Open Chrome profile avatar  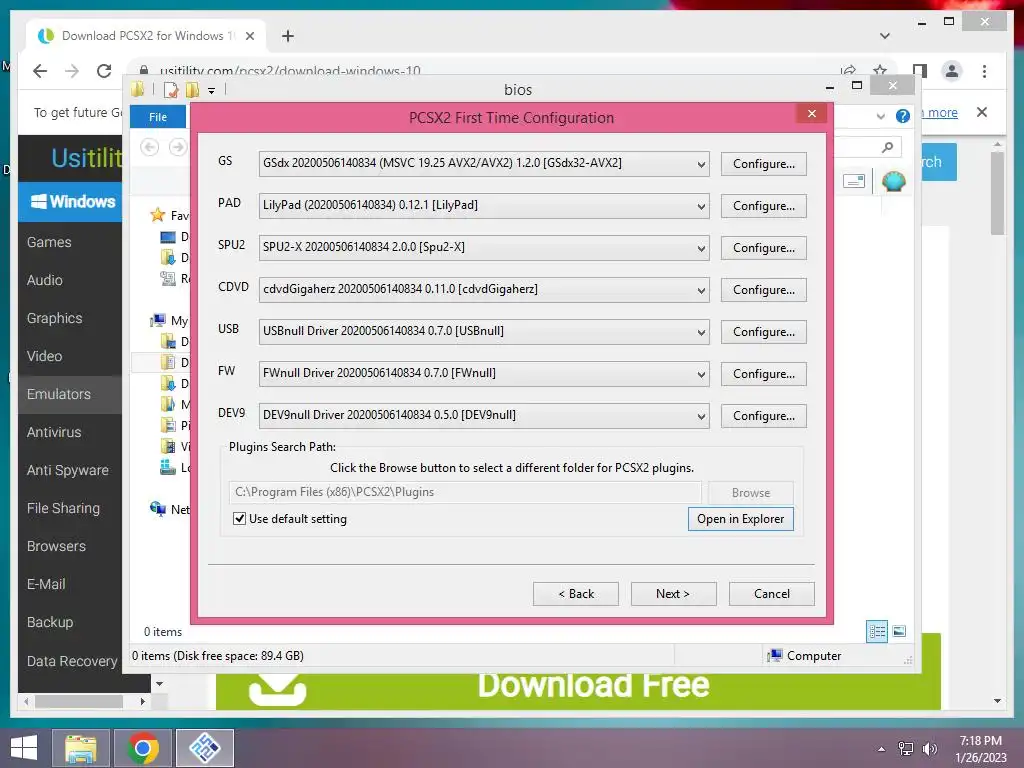[952, 71]
